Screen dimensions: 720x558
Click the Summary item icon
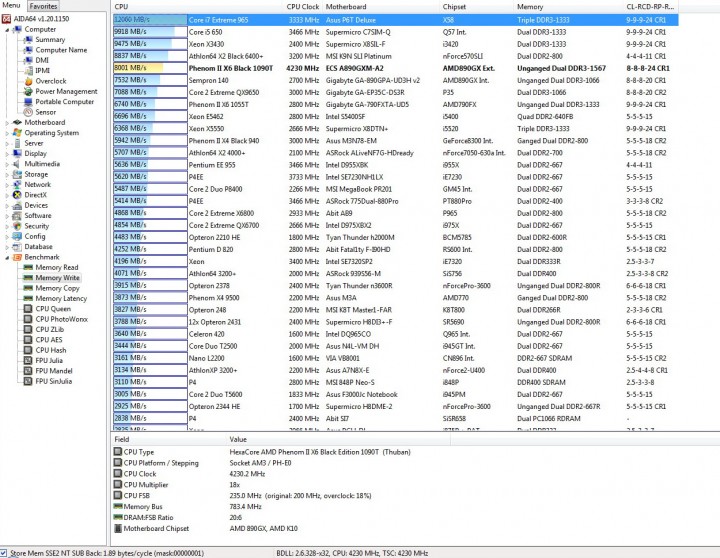(28, 39)
